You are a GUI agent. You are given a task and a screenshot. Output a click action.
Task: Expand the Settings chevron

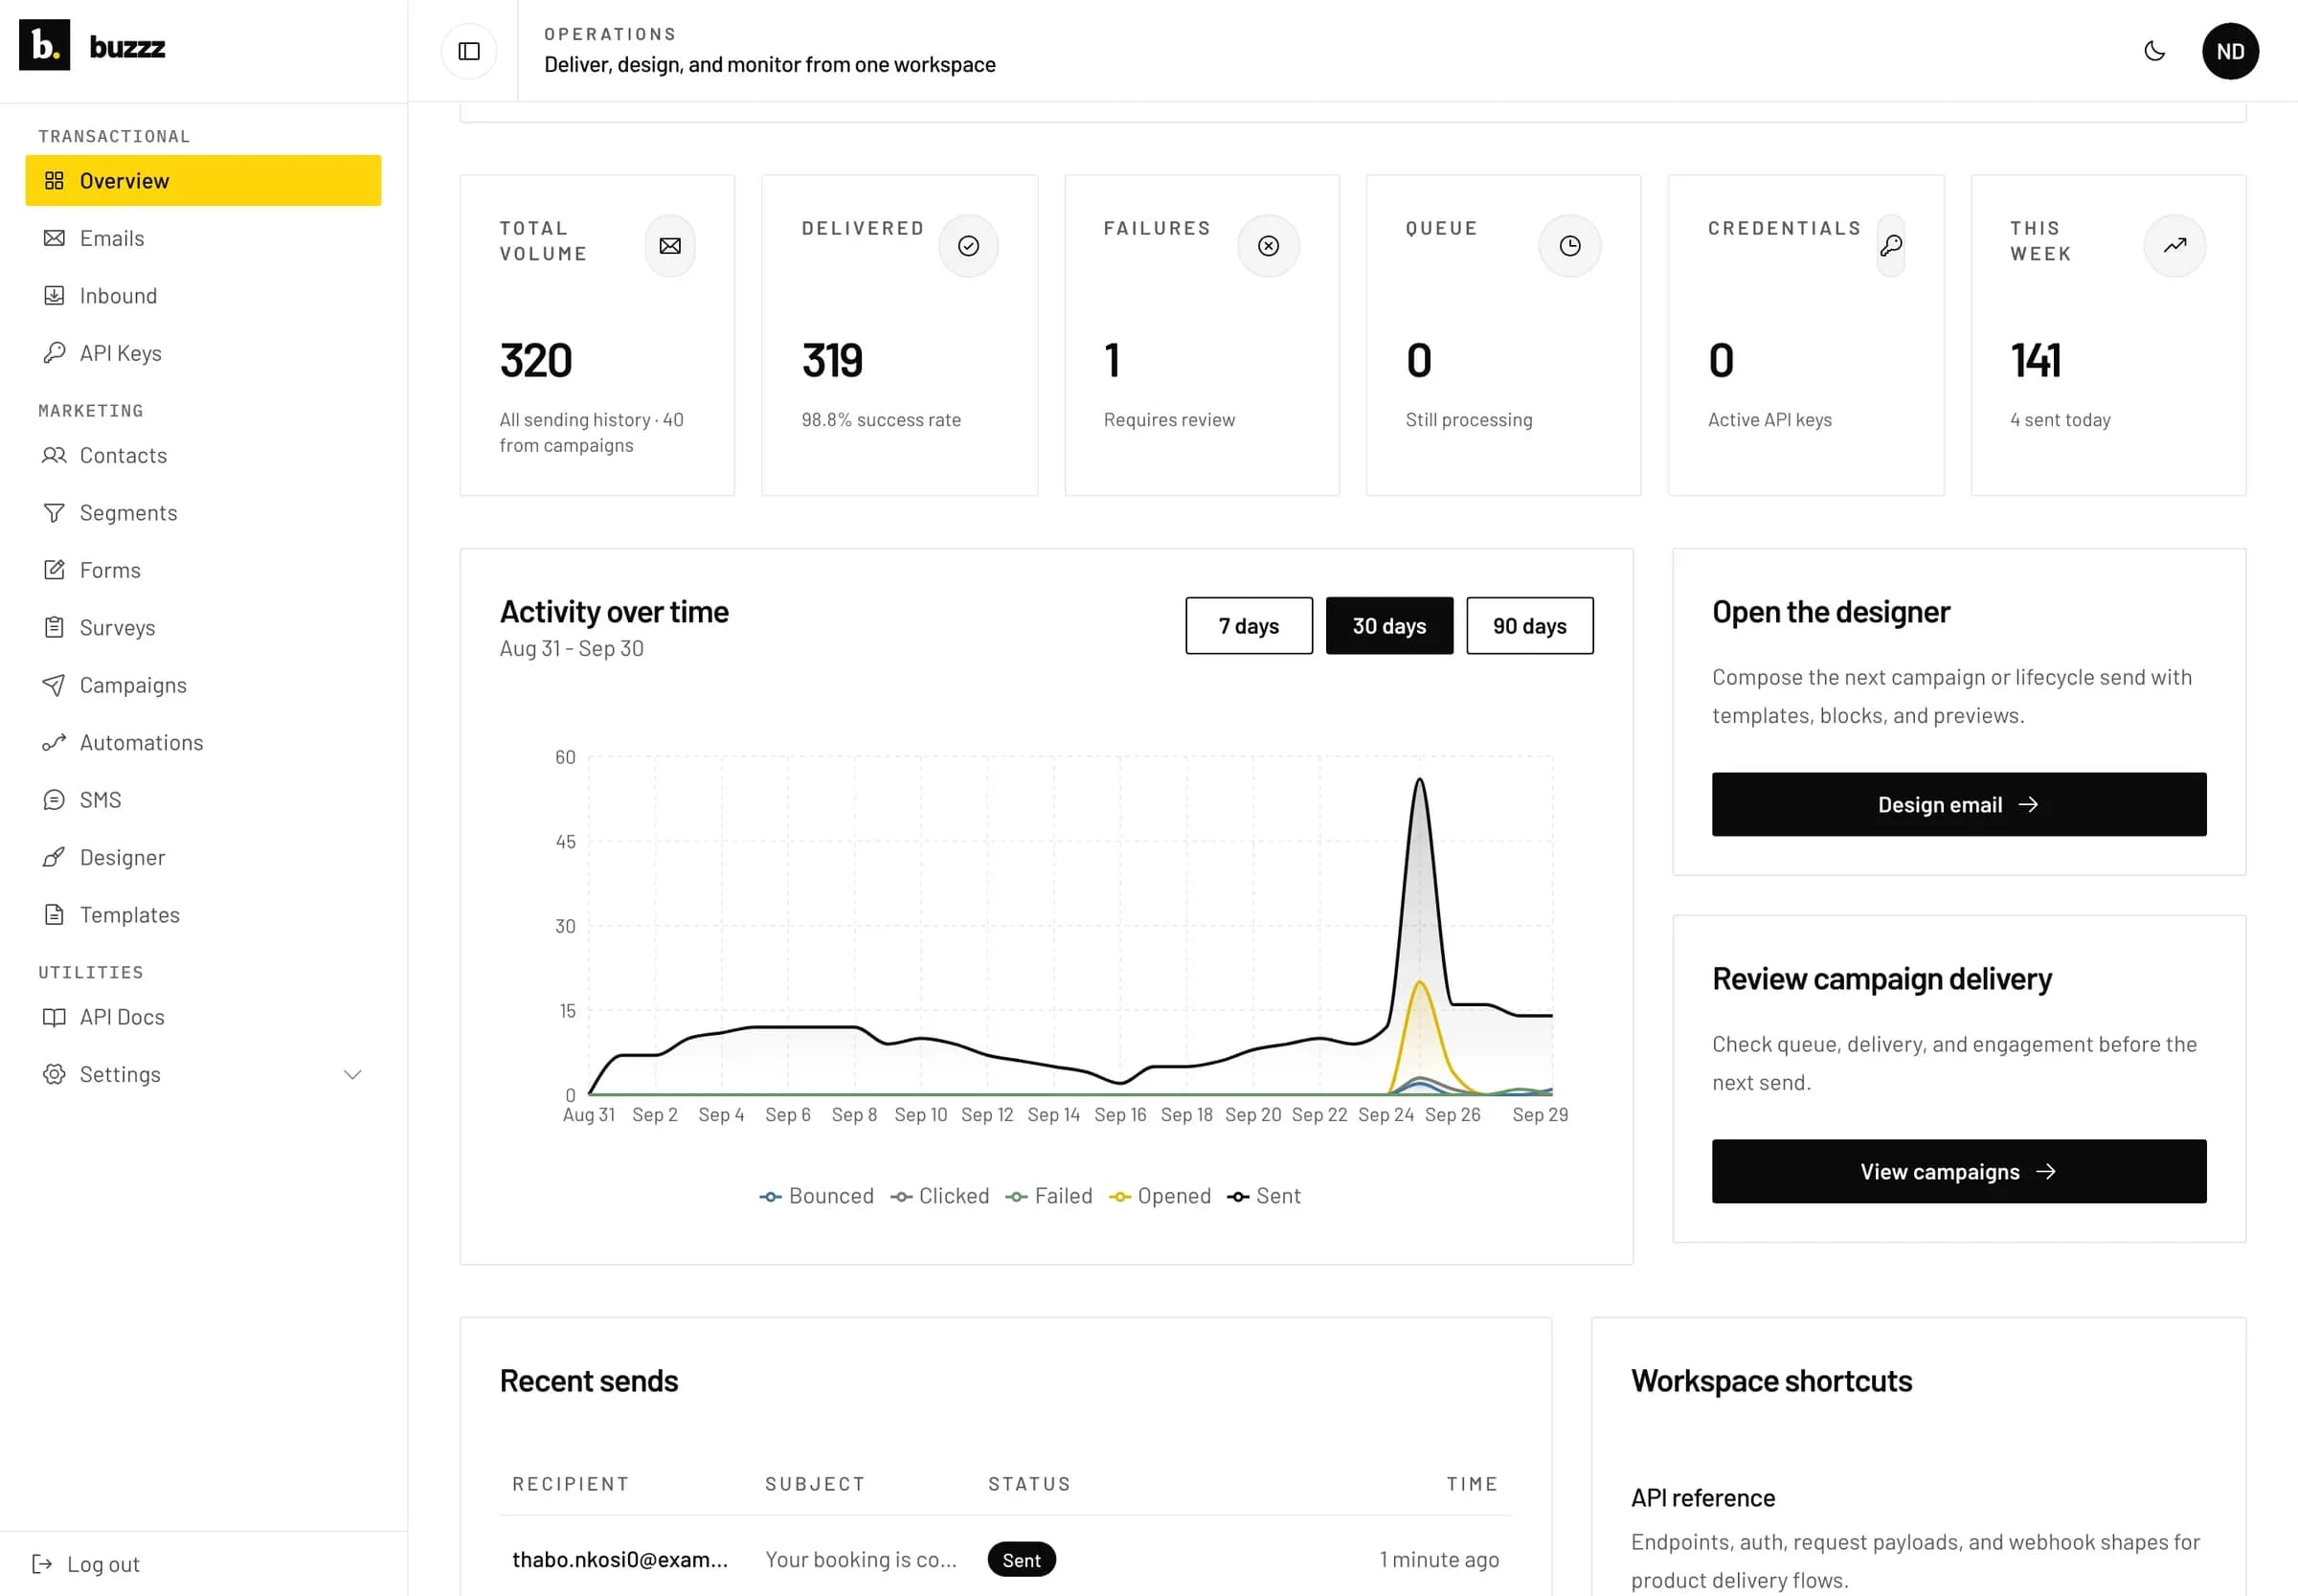[352, 1075]
